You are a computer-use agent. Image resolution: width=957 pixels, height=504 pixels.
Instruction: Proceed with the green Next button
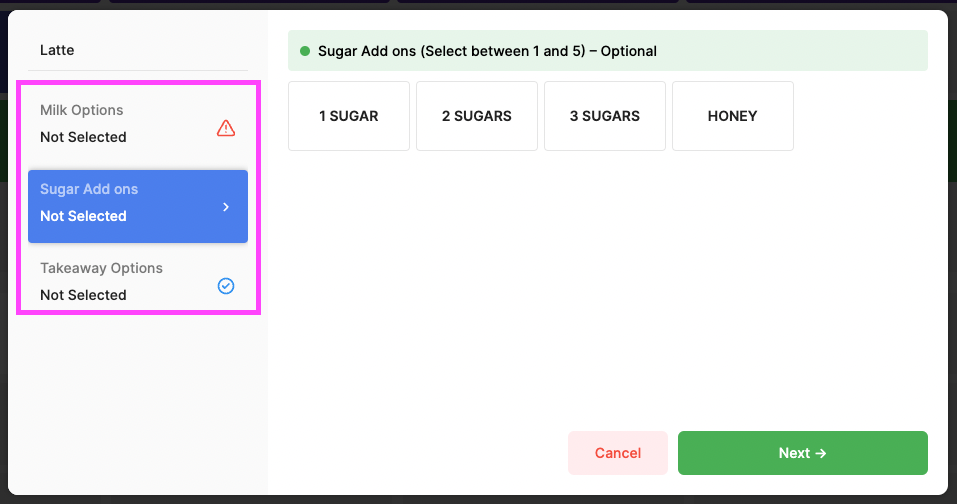coord(803,453)
